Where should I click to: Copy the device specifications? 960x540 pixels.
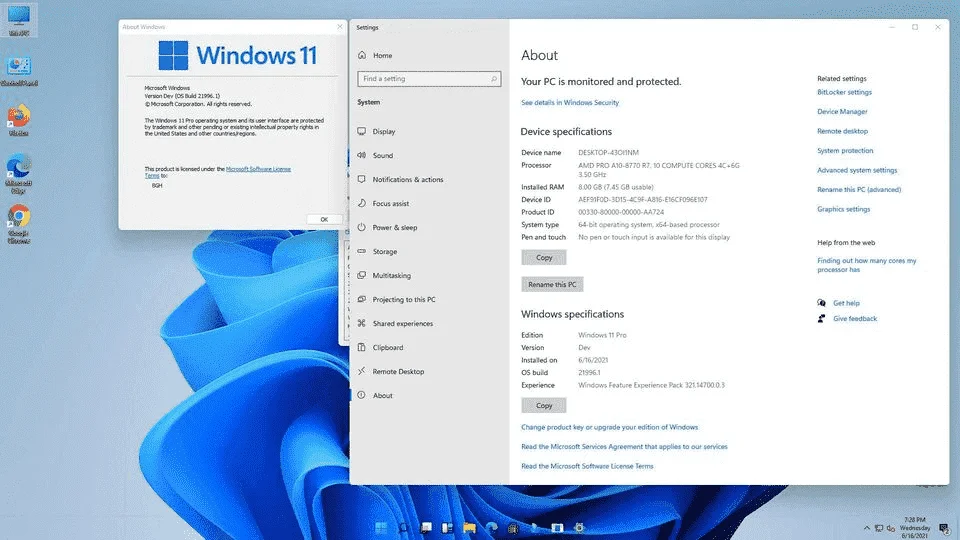(x=544, y=258)
